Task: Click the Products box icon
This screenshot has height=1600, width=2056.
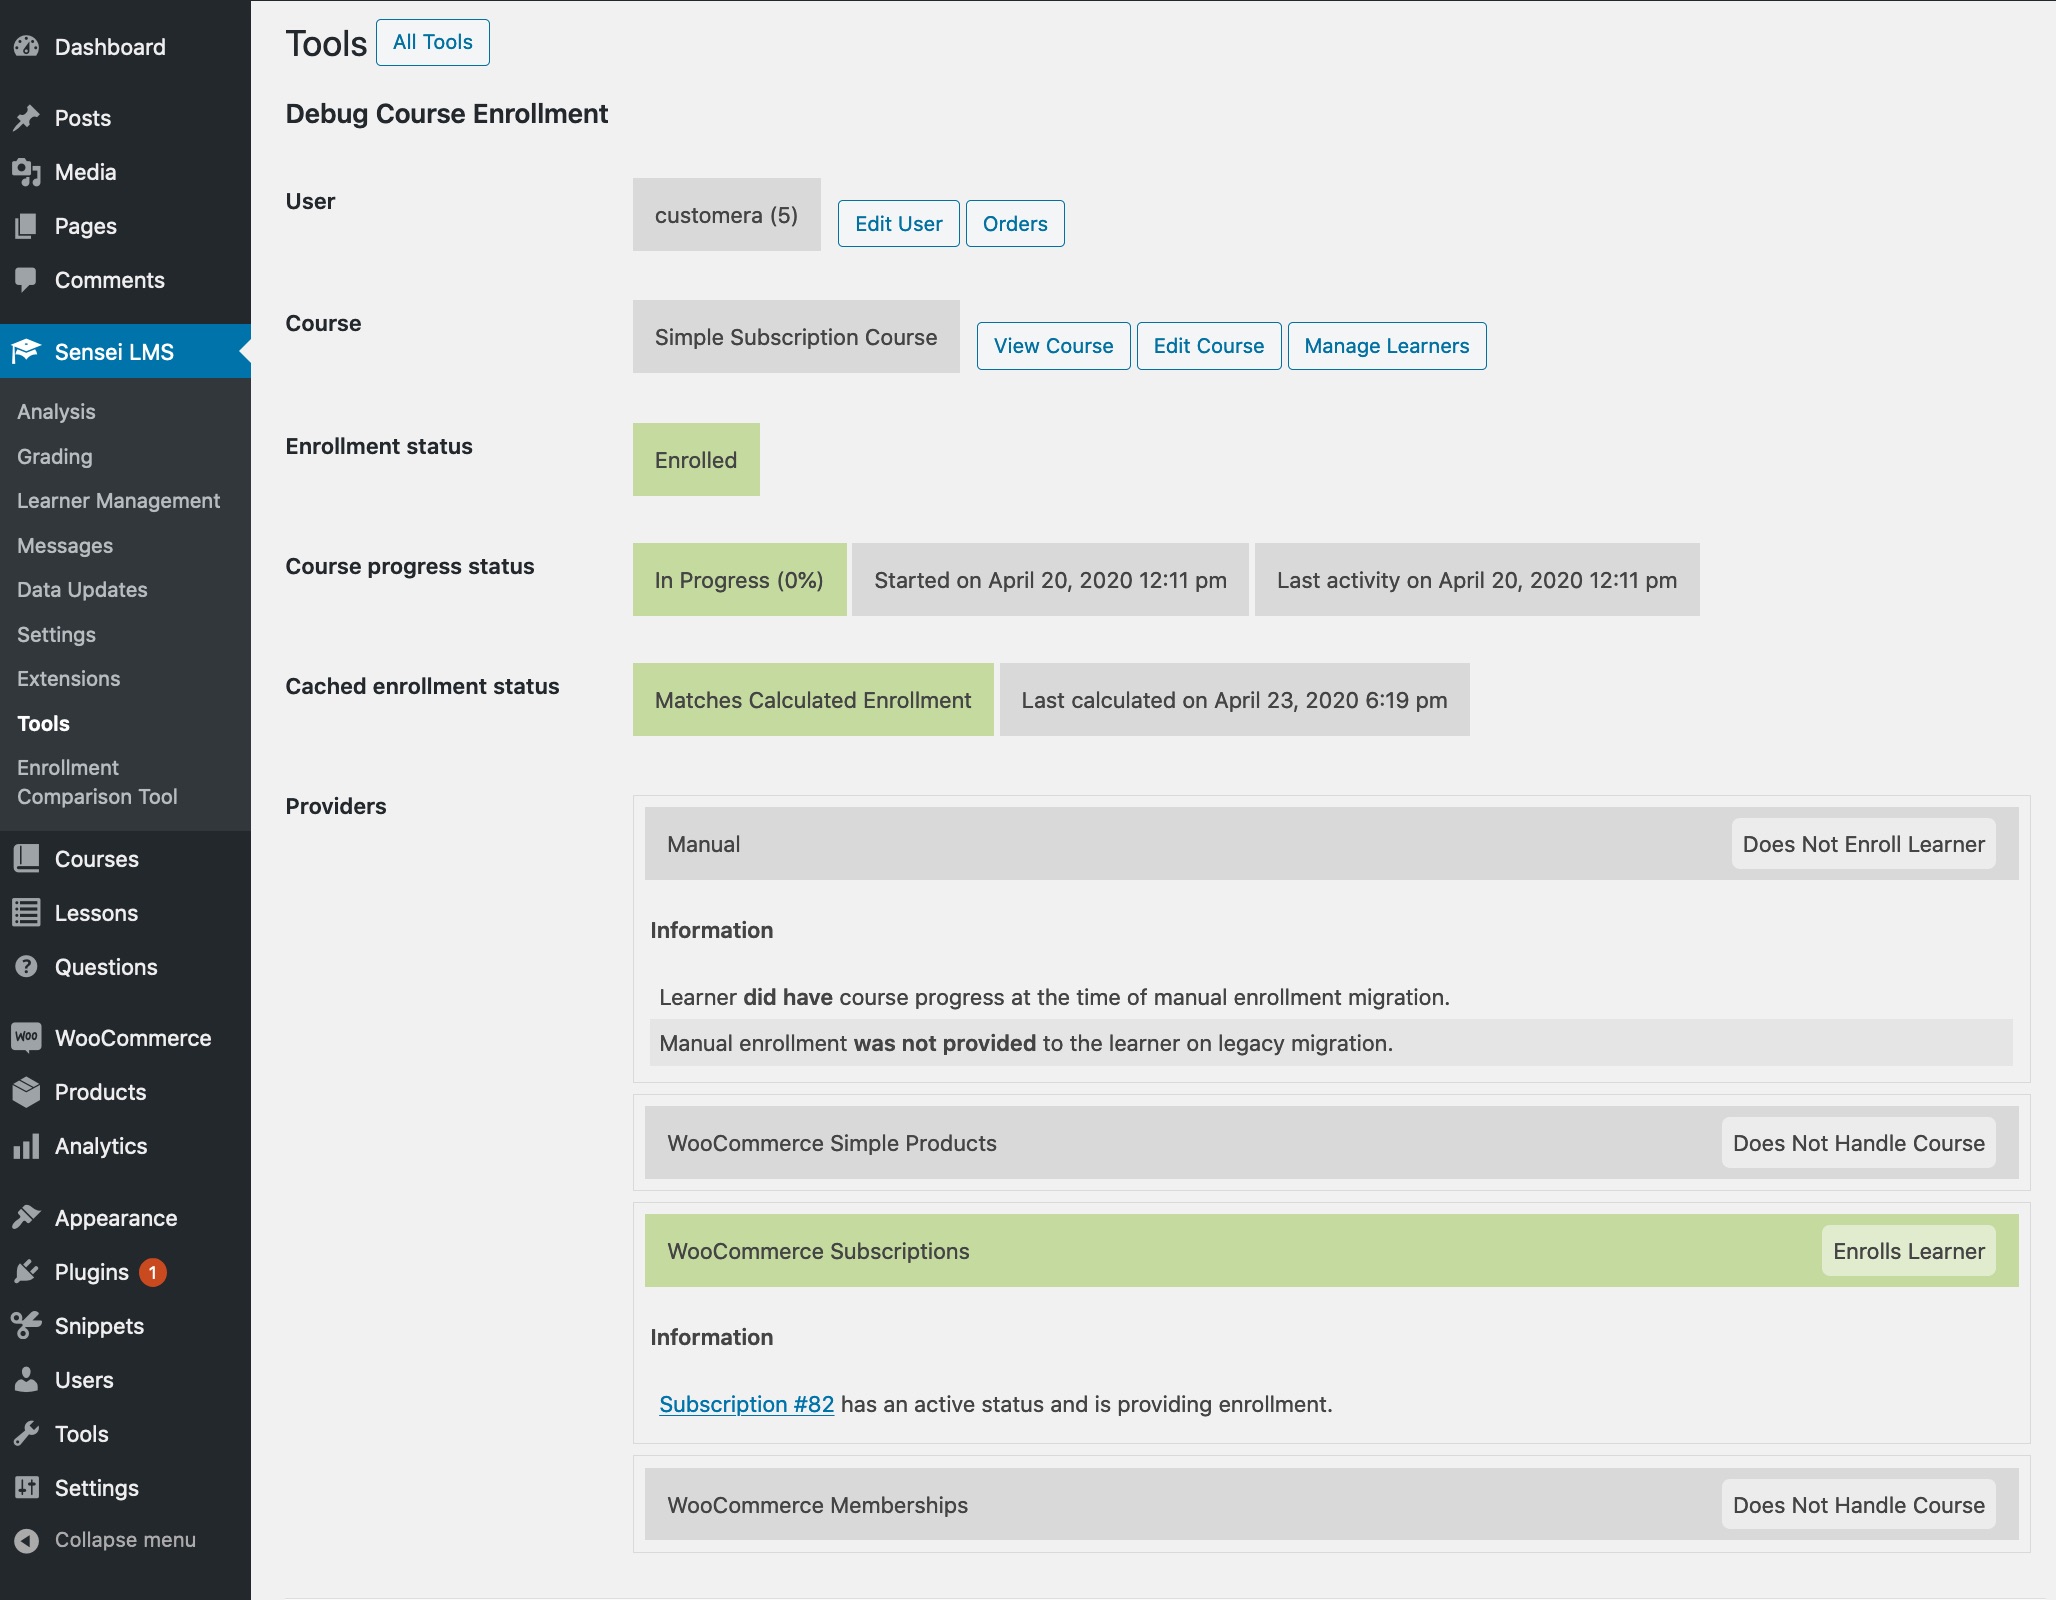Action: click(x=26, y=1092)
